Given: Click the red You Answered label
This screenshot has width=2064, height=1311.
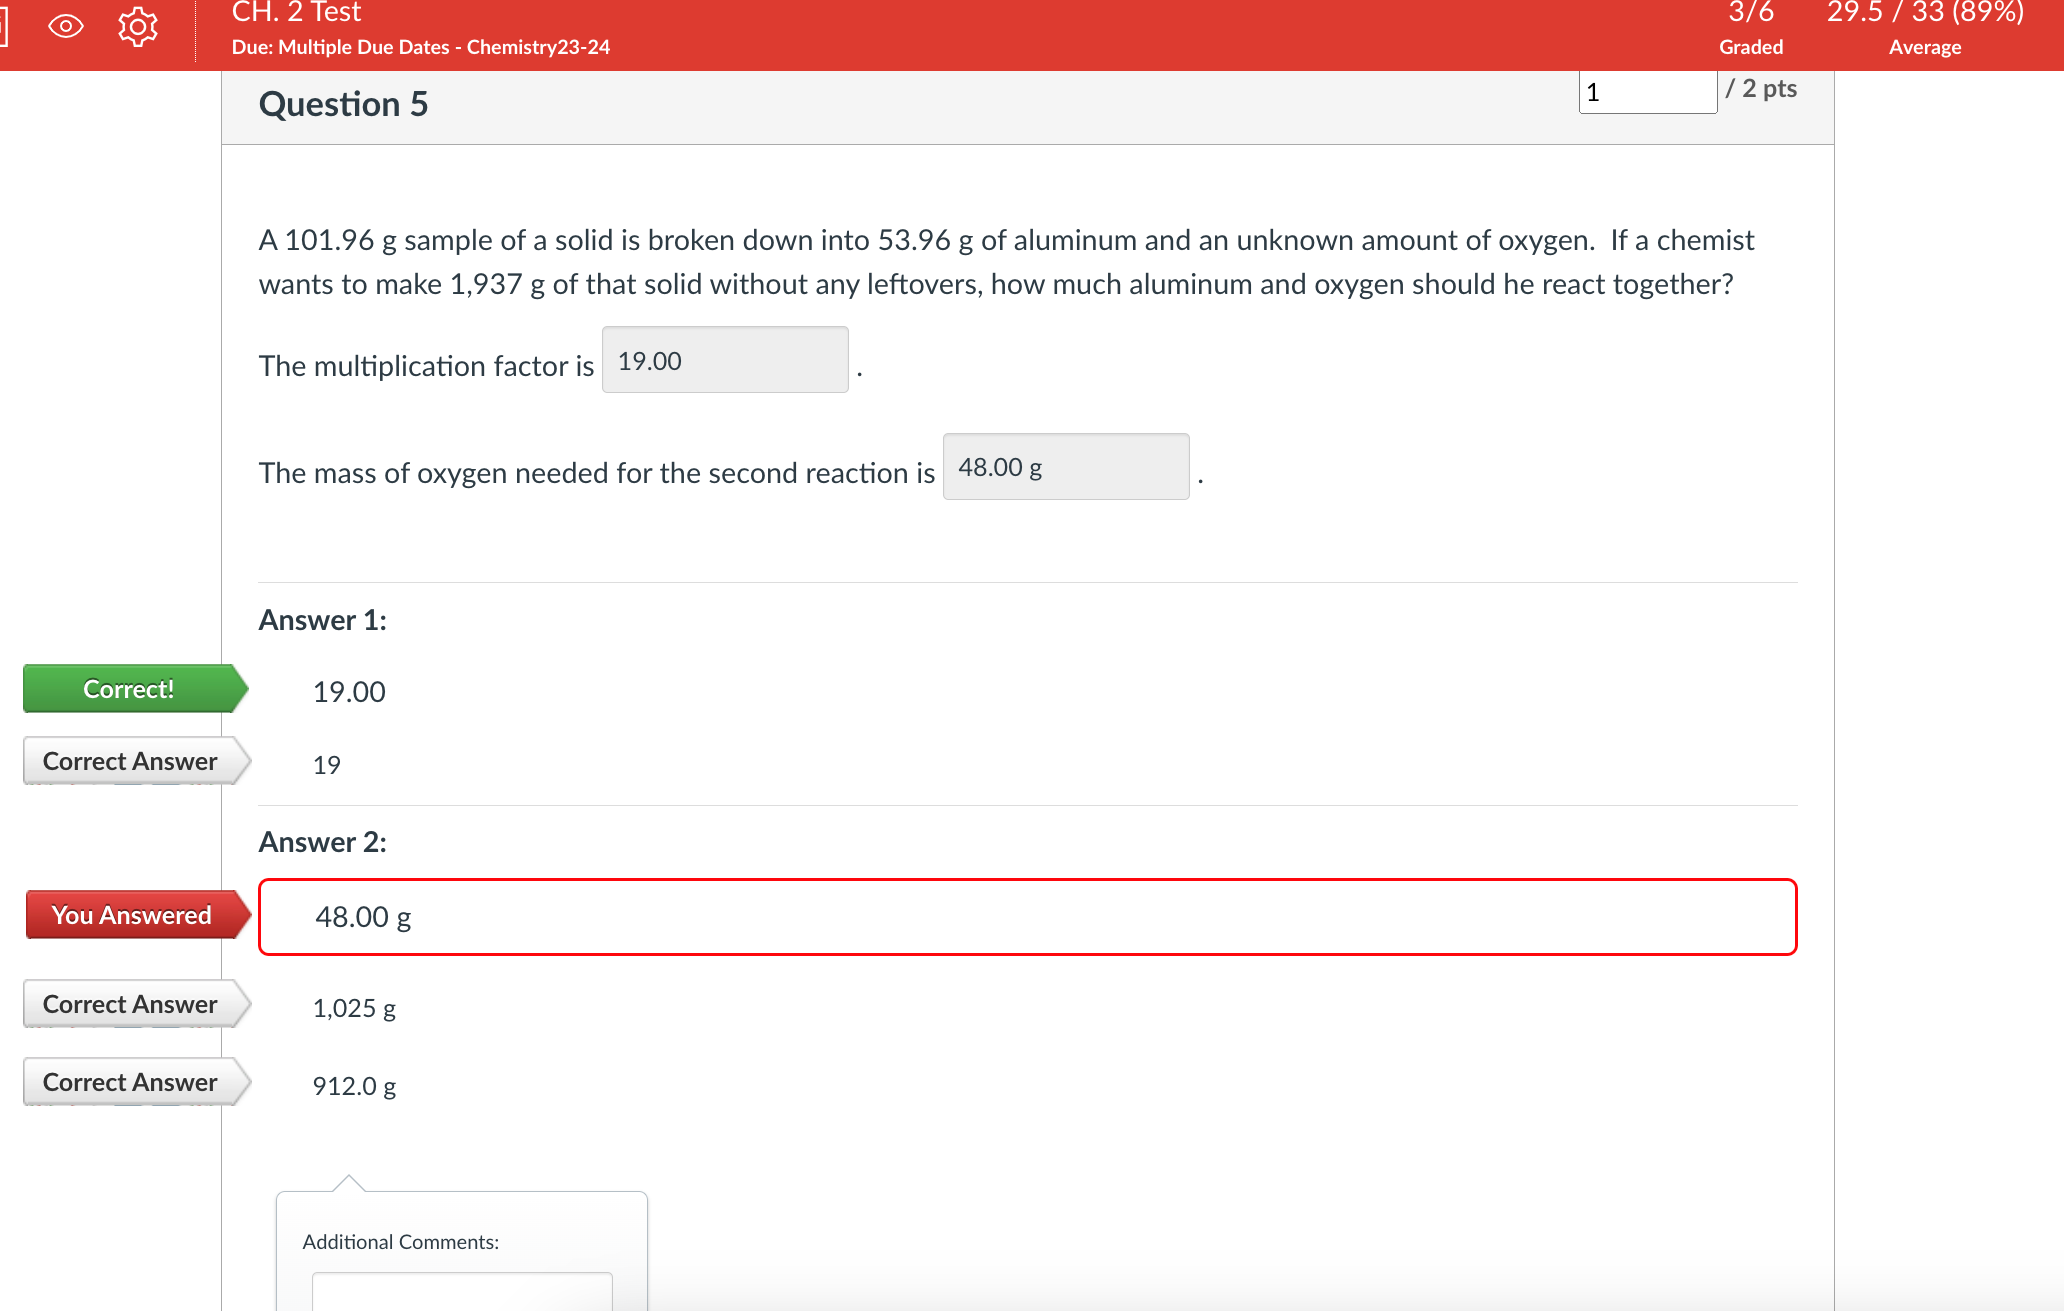Looking at the screenshot, I should point(132,915).
